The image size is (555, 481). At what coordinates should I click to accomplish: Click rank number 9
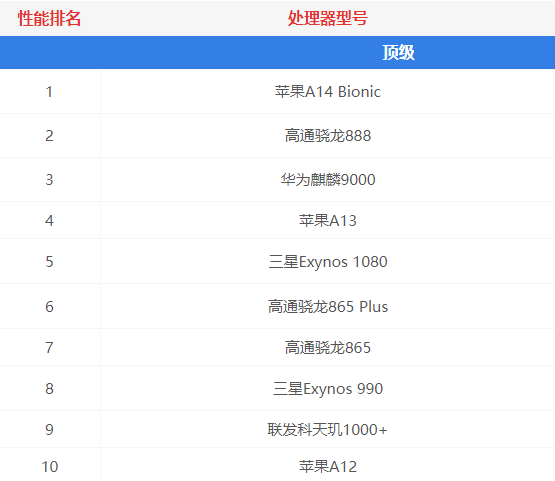pyautogui.click(x=49, y=430)
